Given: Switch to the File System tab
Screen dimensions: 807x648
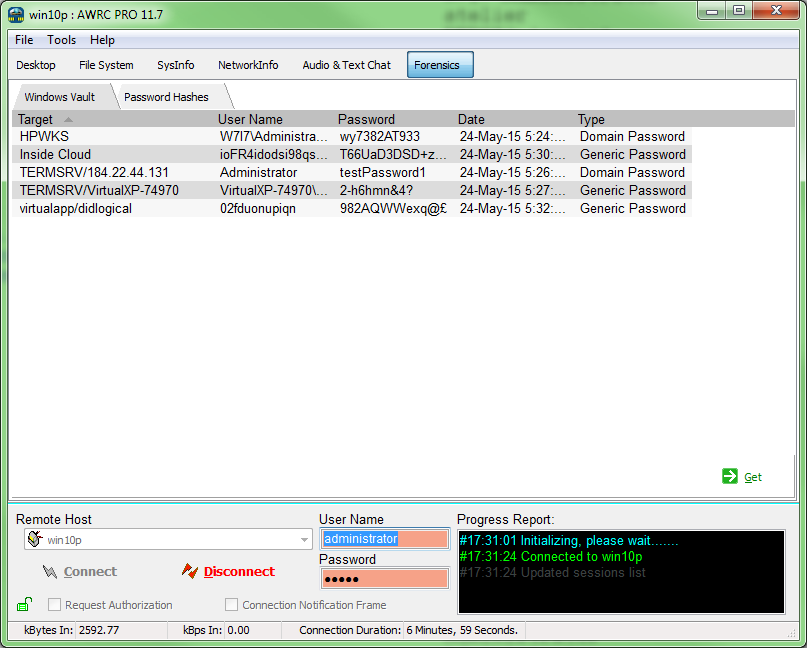Looking at the screenshot, I should click(x=106, y=65).
